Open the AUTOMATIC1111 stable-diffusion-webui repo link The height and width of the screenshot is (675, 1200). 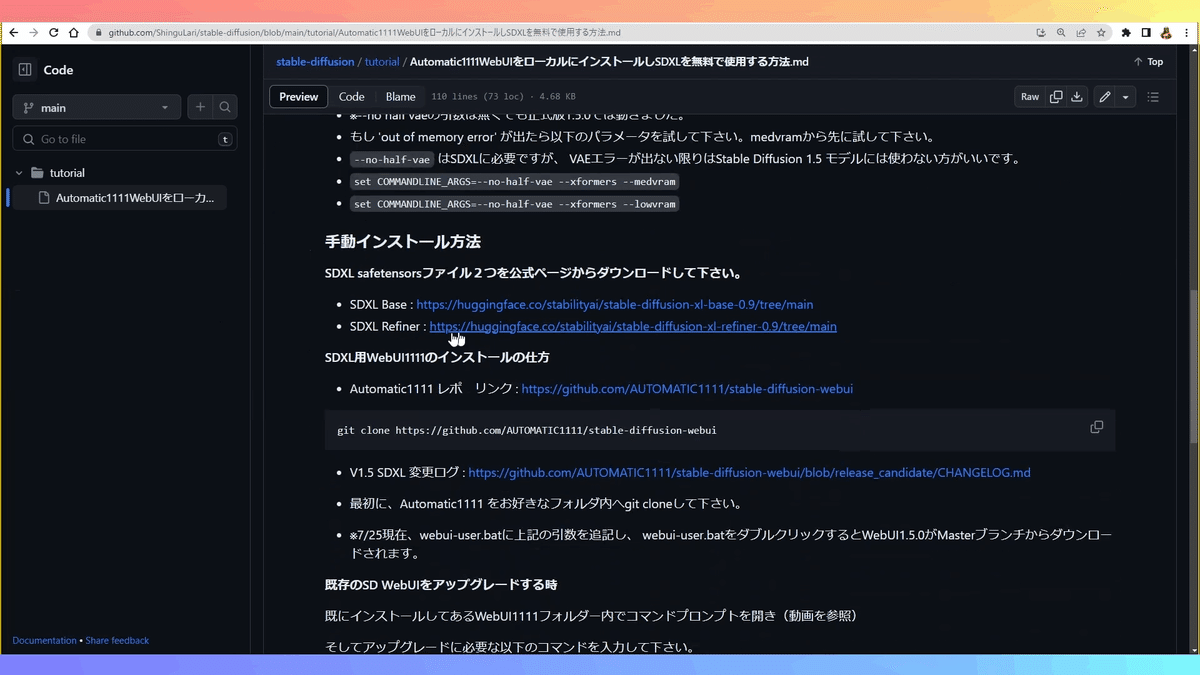tap(687, 389)
